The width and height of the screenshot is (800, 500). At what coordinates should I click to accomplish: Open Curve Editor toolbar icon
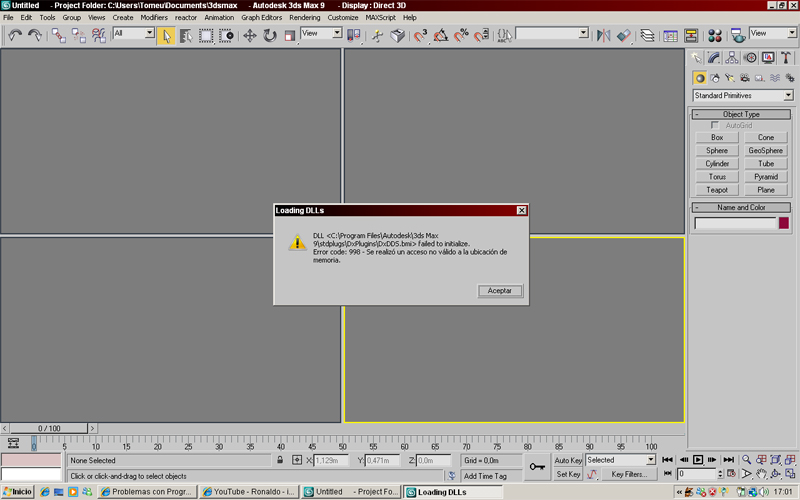tap(670, 36)
